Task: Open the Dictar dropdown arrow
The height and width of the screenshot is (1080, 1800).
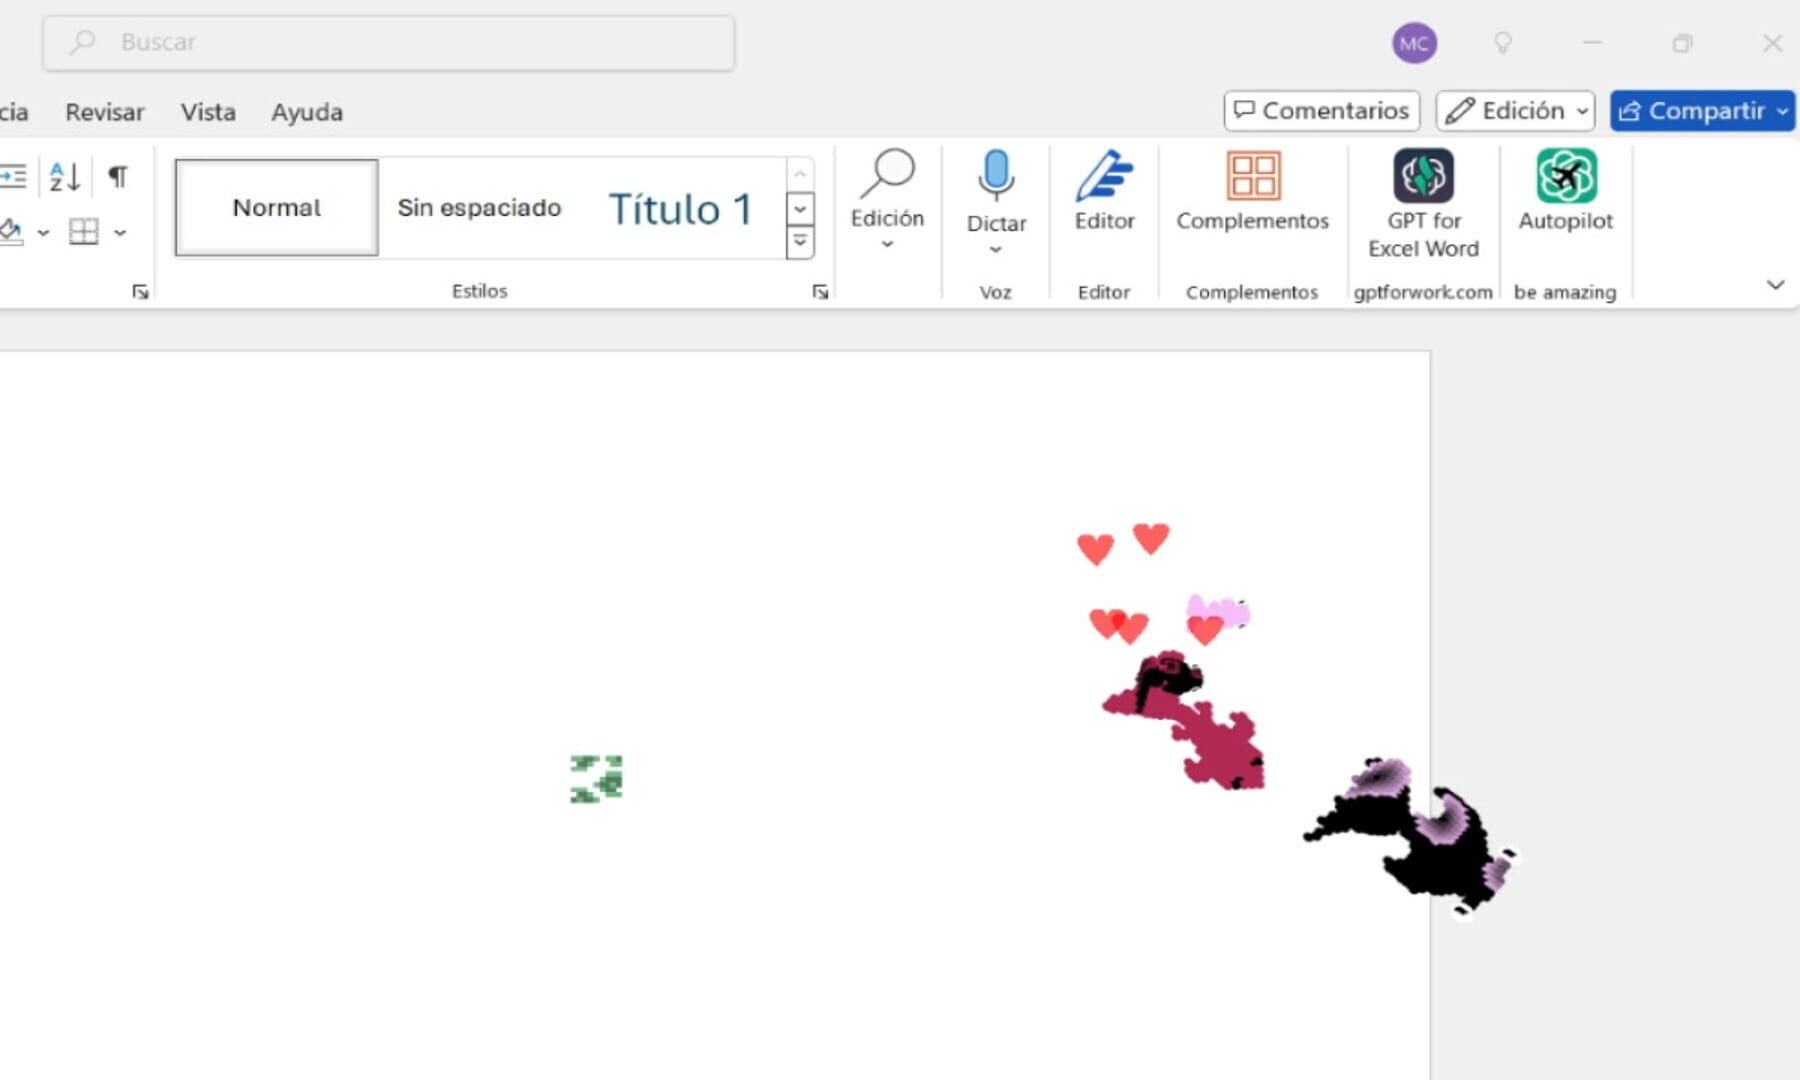Action: coord(996,248)
